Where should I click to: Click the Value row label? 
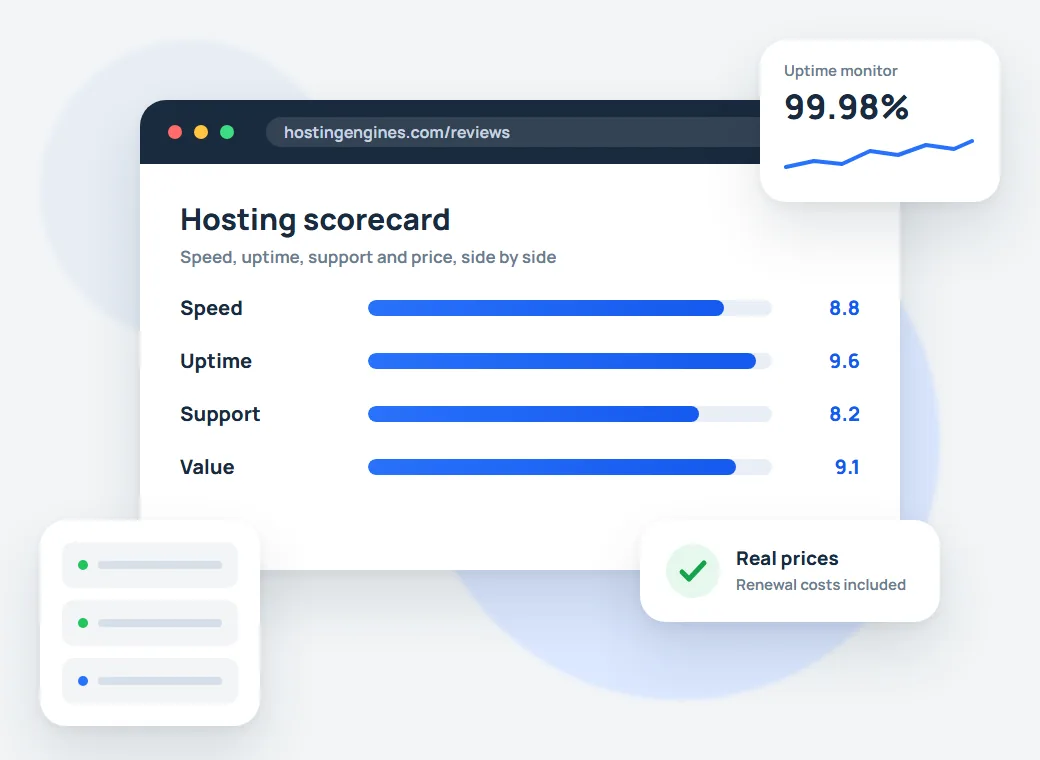point(207,467)
